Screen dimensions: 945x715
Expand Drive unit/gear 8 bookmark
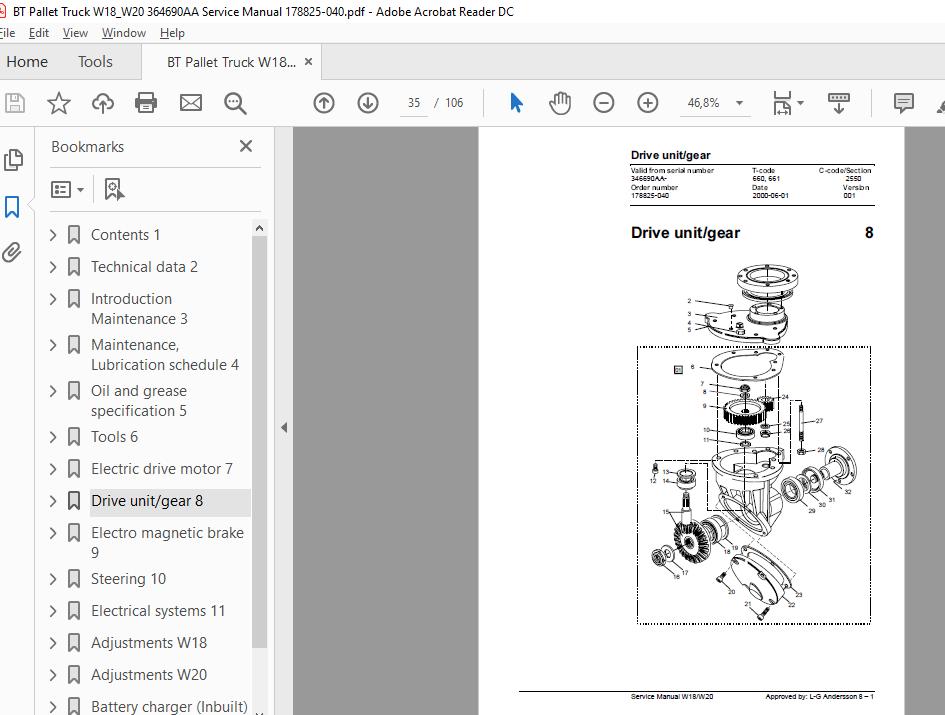(x=53, y=500)
